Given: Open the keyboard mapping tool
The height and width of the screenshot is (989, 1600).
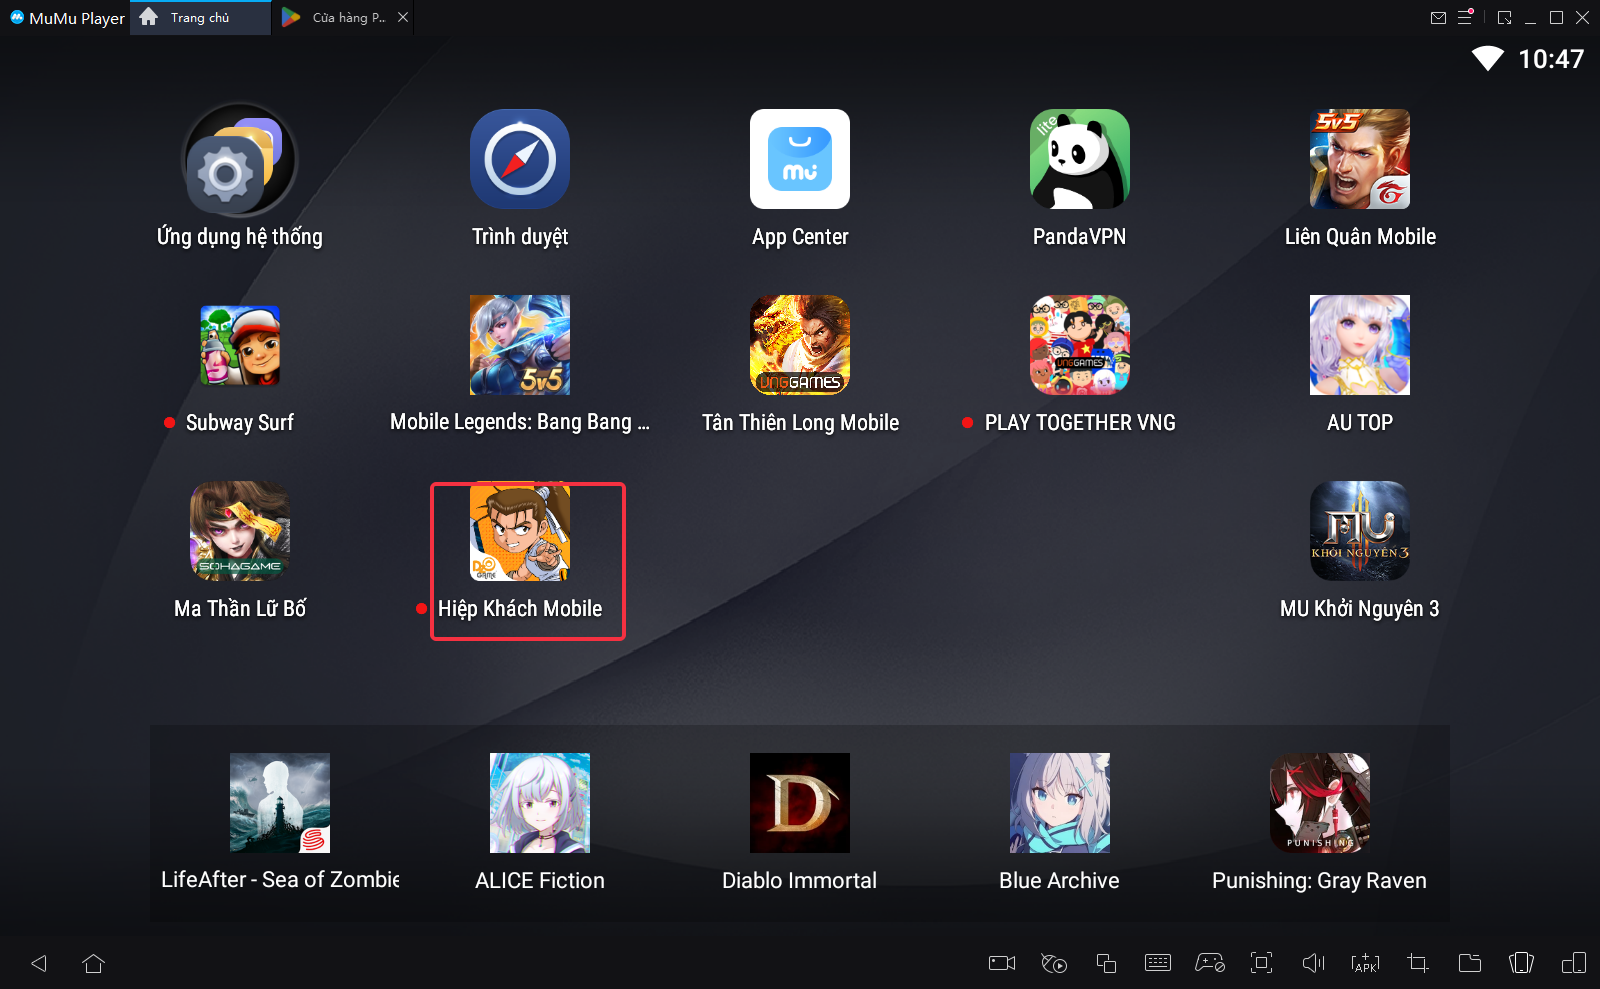Looking at the screenshot, I should pos(1157,963).
